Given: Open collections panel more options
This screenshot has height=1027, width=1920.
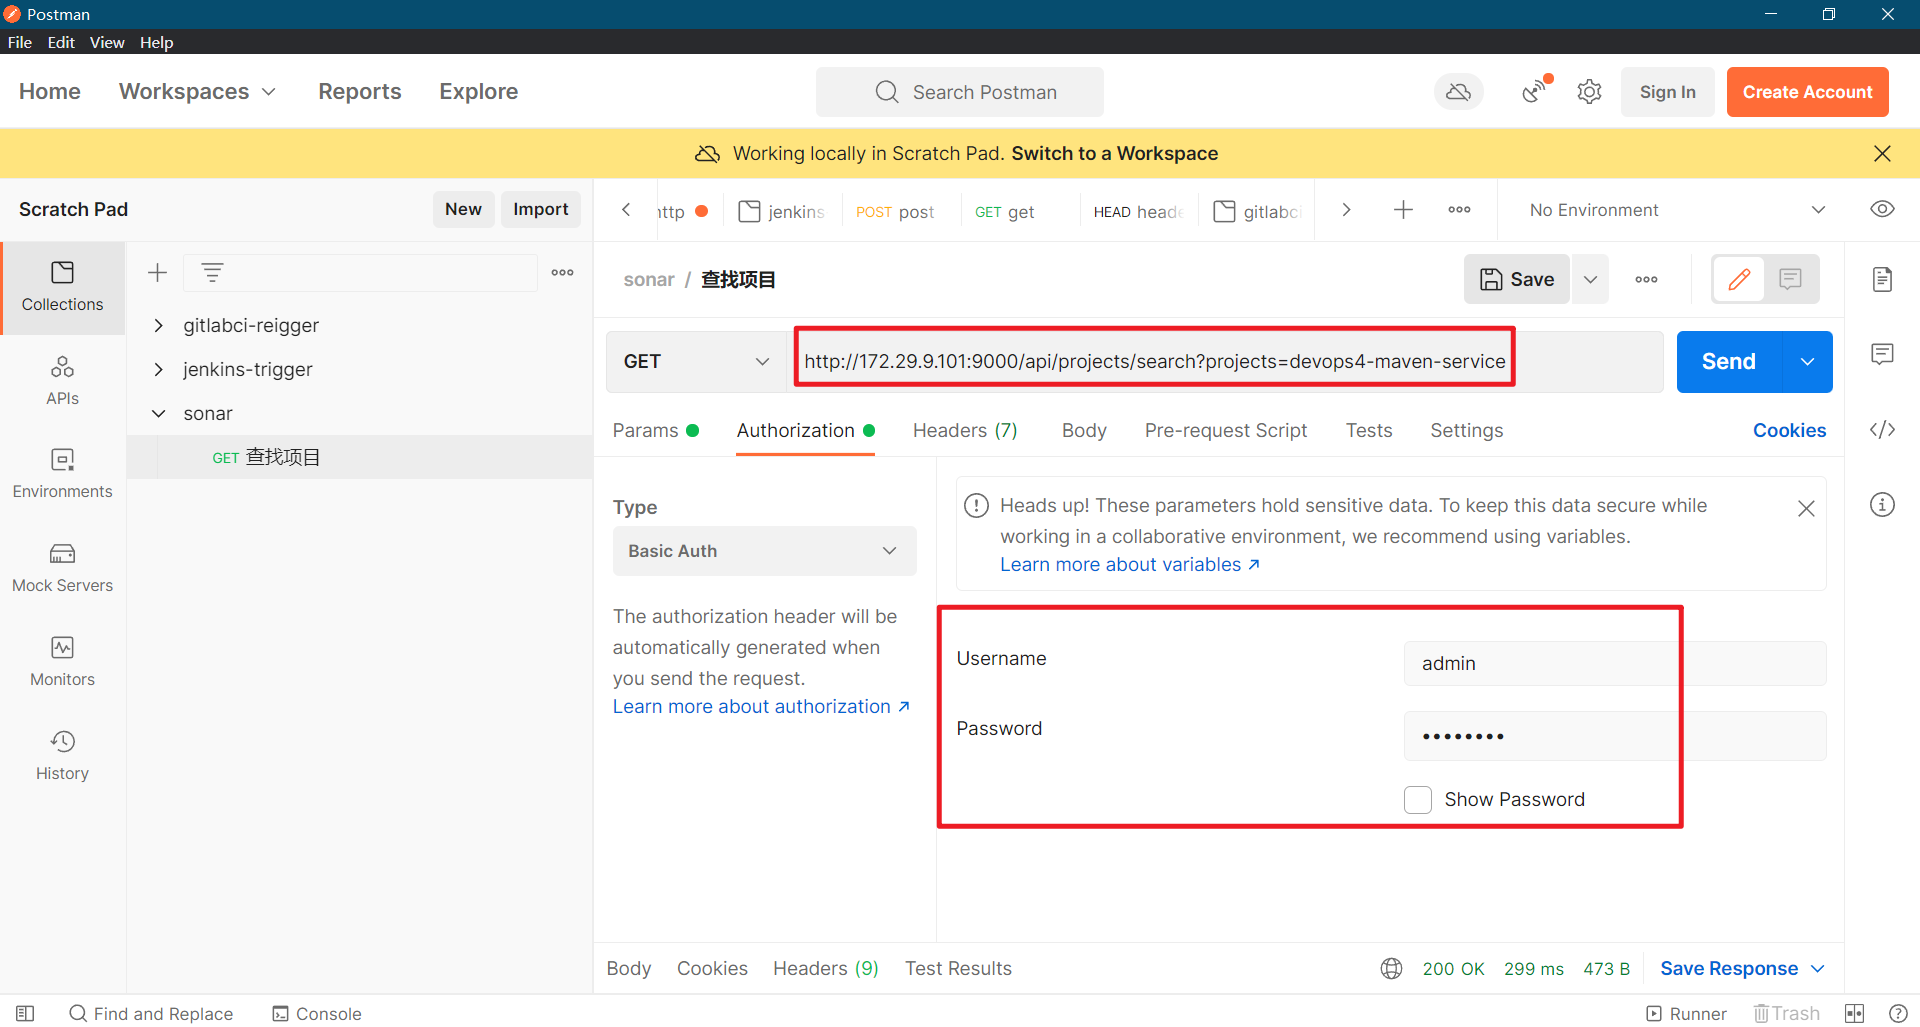Looking at the screenshot, I should pos(562,272).
